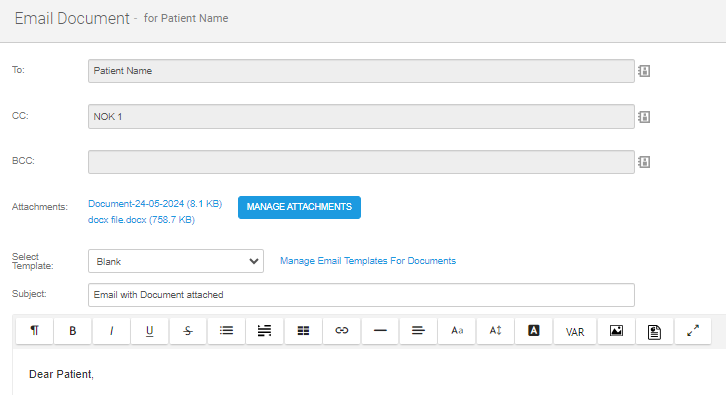Click into the CC field containing NOK 1
726x395 pixels.
[x=361, y=117]
